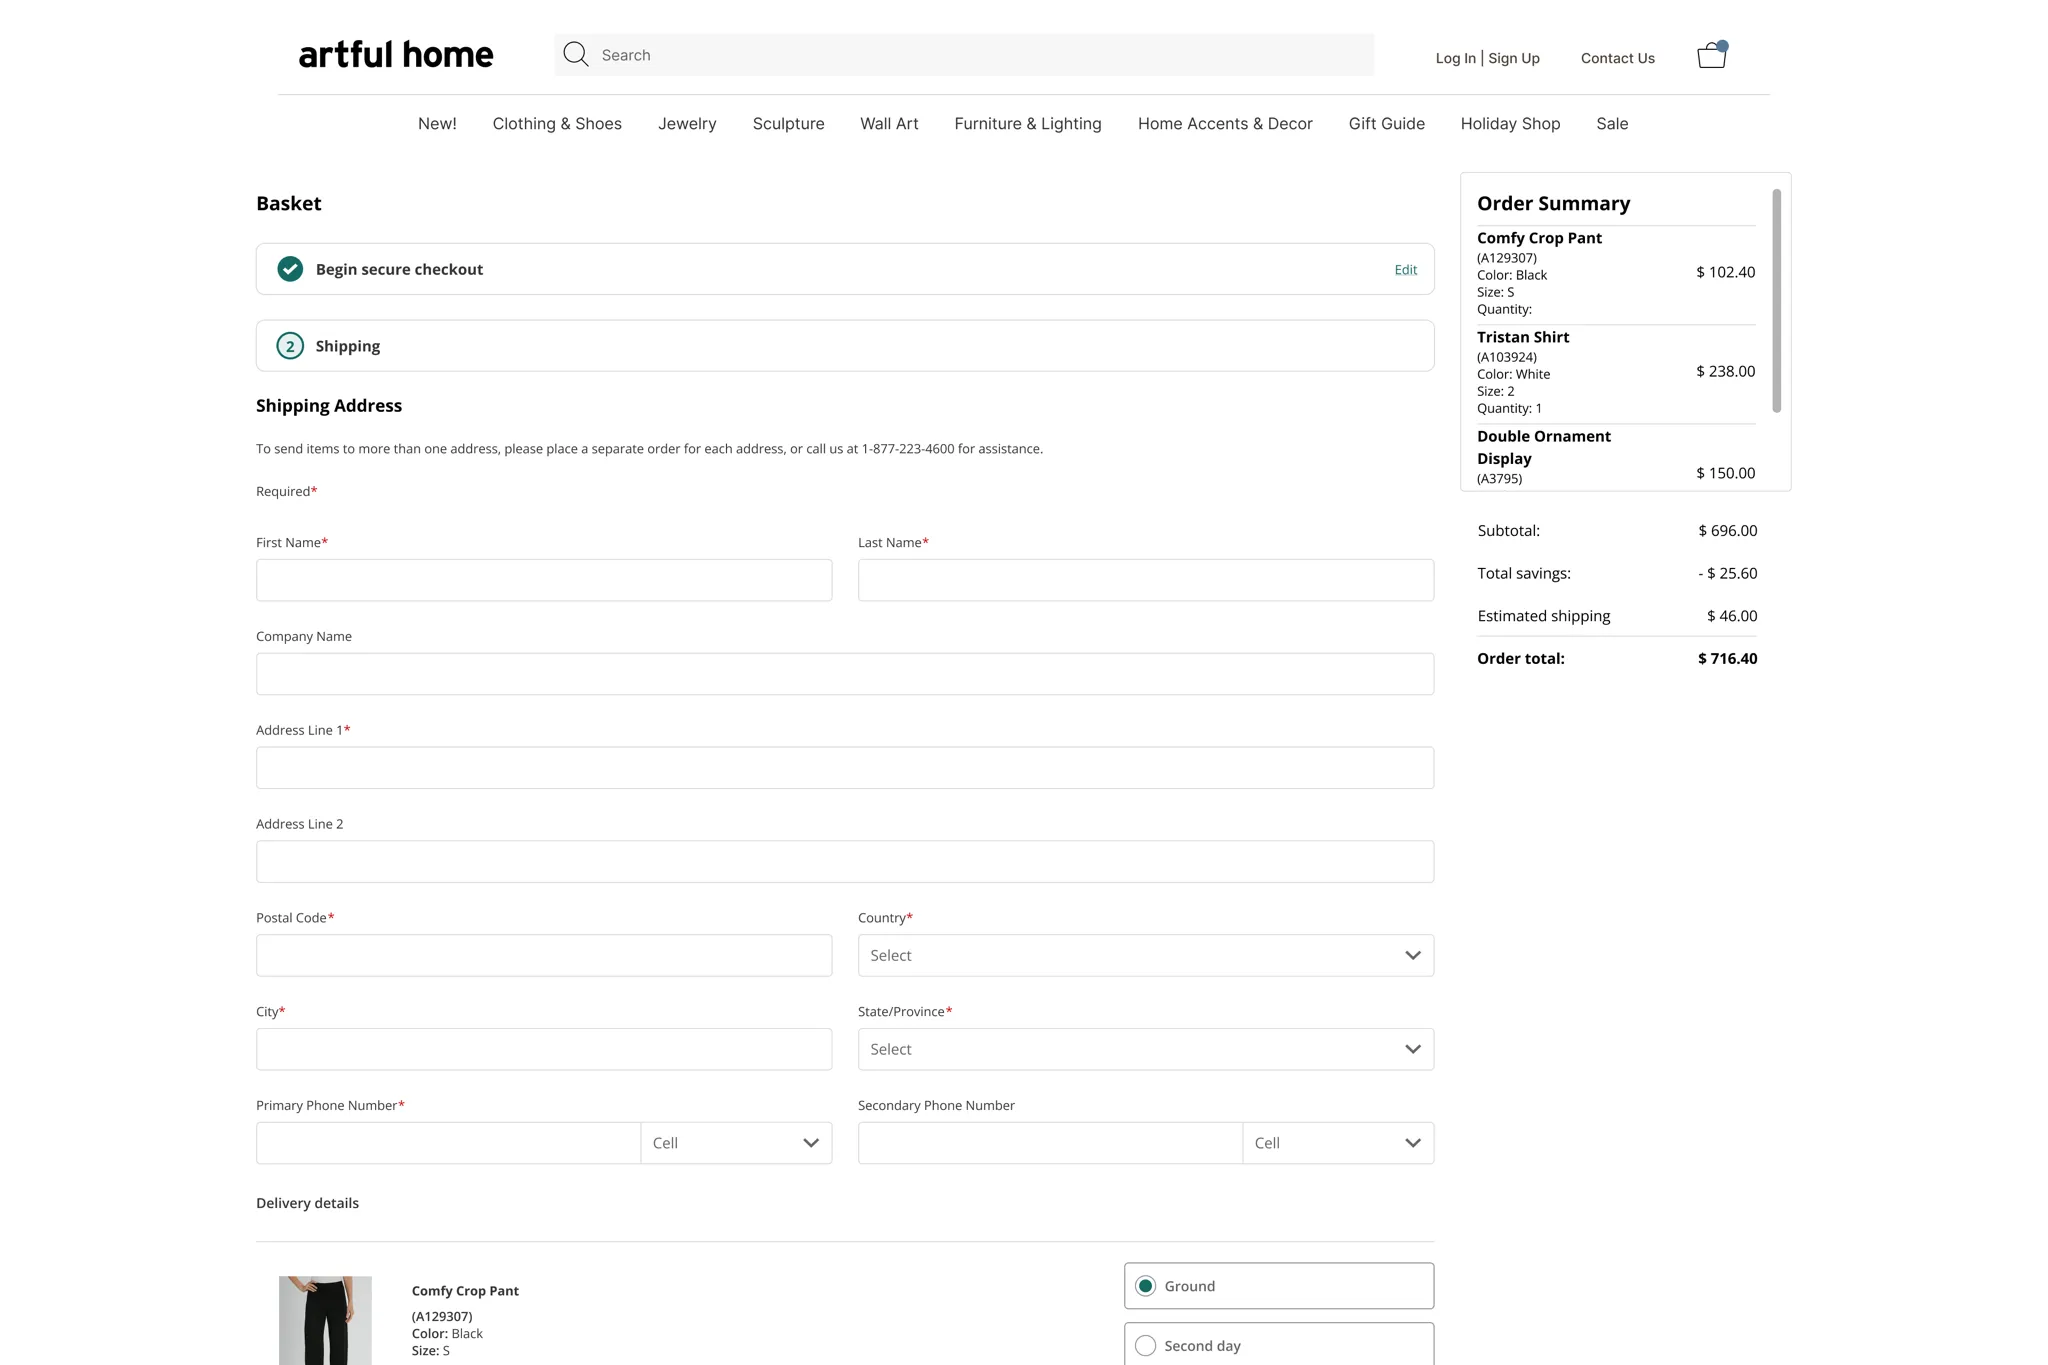The image size is (2048, 1365).
Task: Open the Contact Us page
Action: [x=1617, y=58]
